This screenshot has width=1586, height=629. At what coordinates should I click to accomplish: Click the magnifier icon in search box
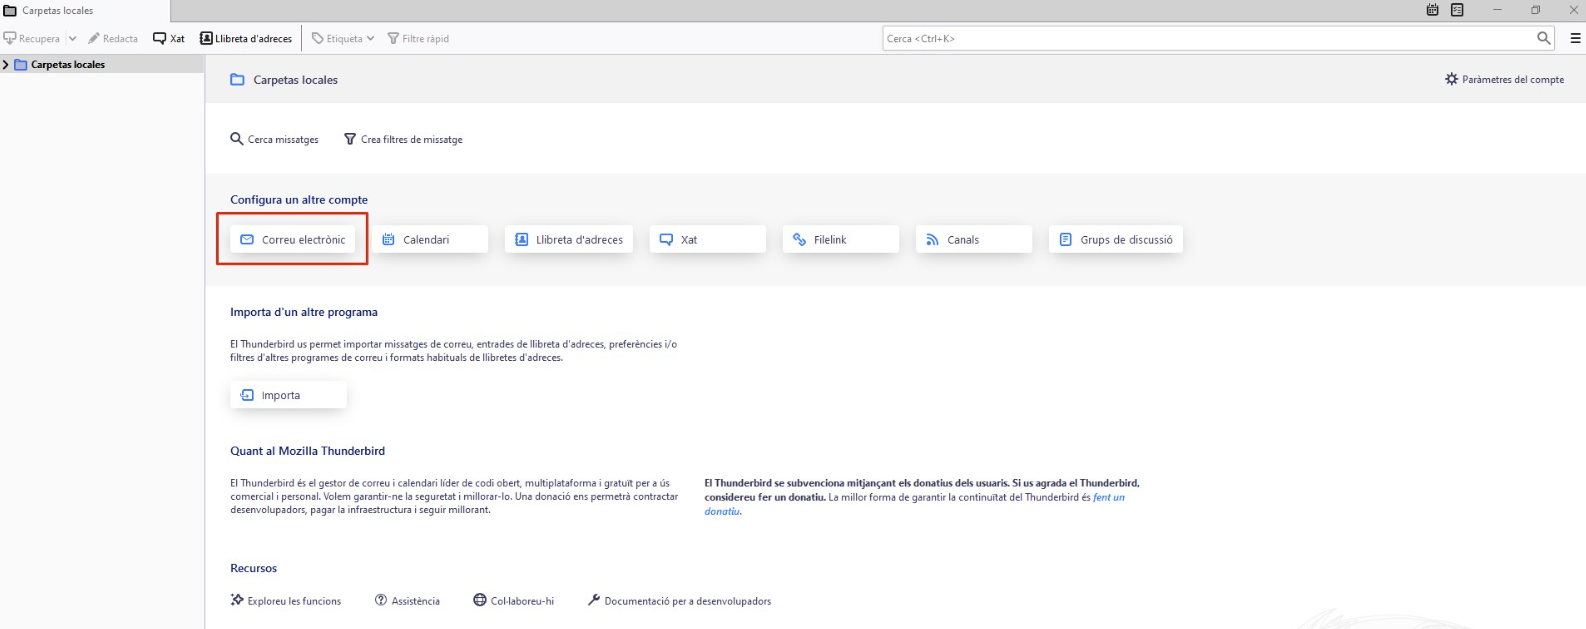coord(1544,38)
